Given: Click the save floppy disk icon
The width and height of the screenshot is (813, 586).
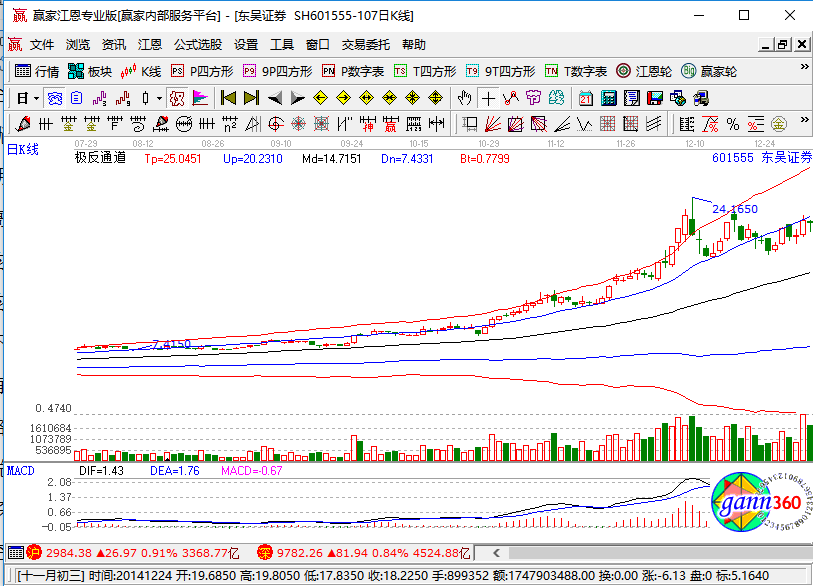Looking at the screenshot, I should [655, 98].
